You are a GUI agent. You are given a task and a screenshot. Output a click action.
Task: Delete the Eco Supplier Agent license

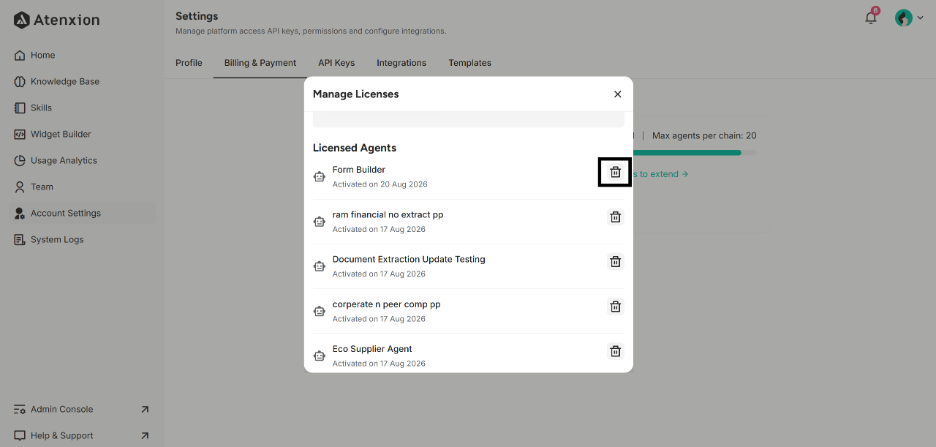point(615,352)
